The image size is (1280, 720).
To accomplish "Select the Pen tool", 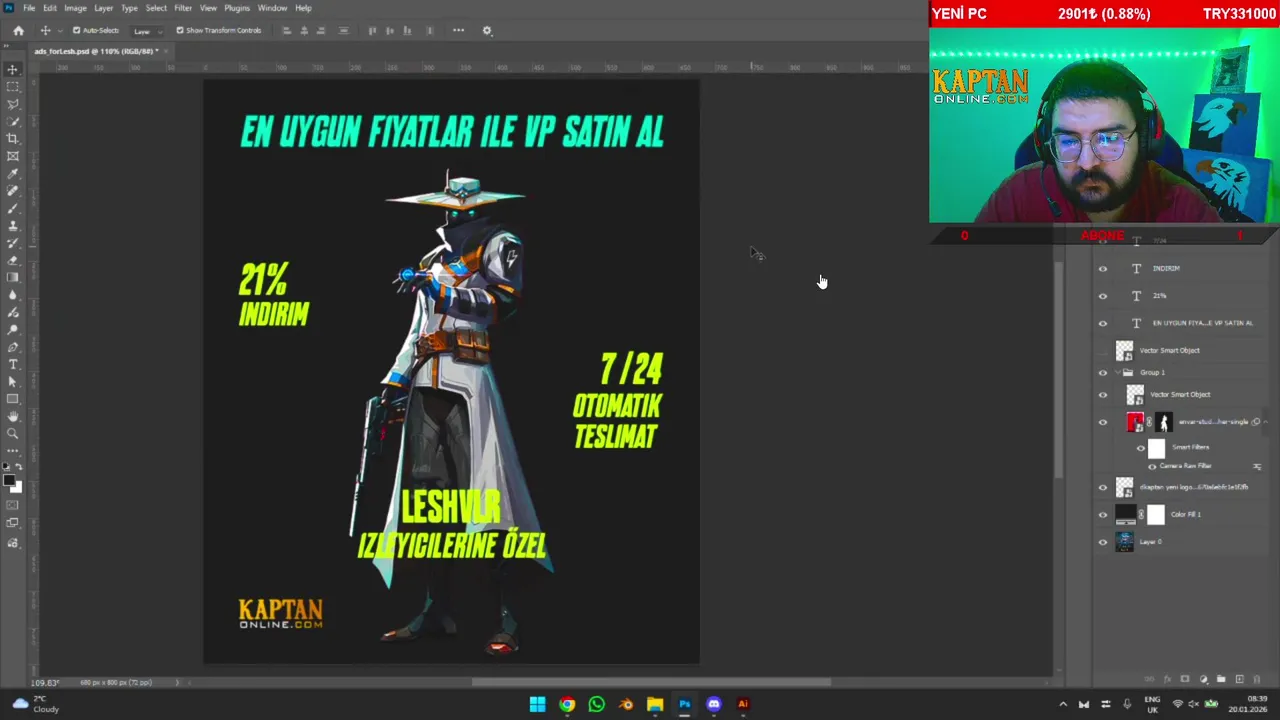I will (x=13, y=347).
